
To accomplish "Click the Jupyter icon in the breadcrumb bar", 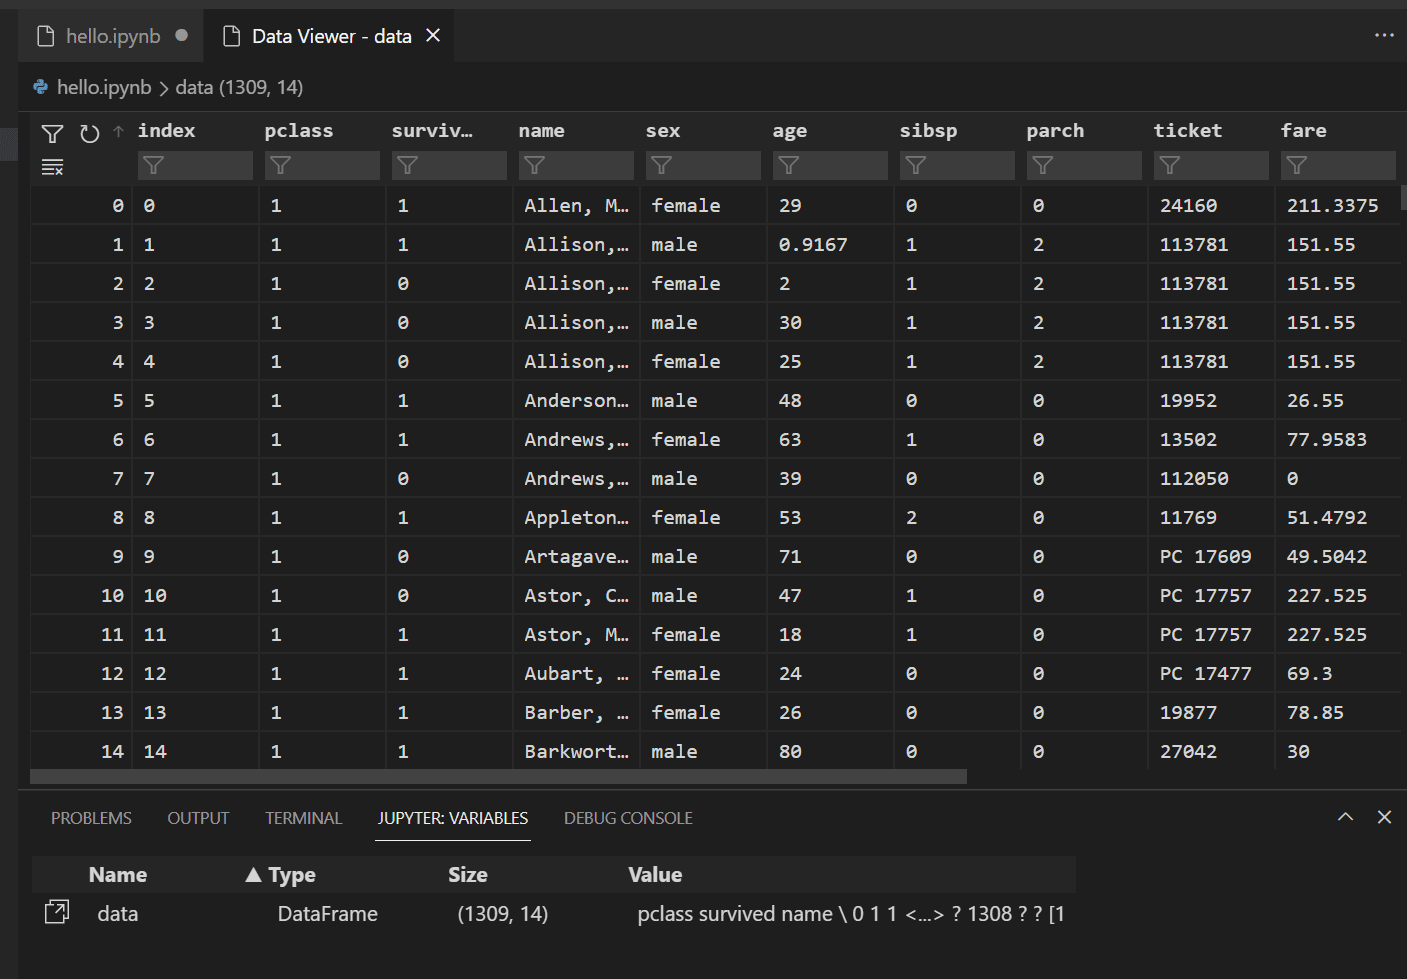I will [39, 87].
